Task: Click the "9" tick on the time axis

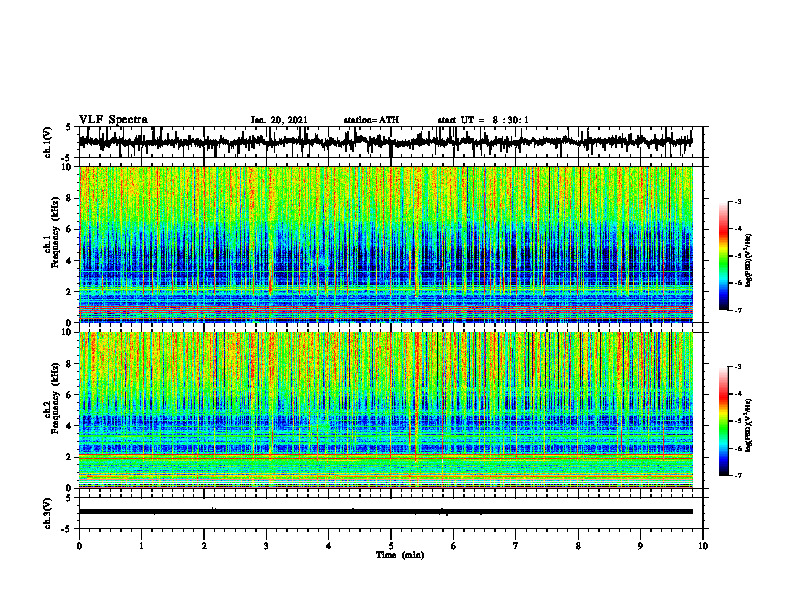Action: (x=640, y=546)
